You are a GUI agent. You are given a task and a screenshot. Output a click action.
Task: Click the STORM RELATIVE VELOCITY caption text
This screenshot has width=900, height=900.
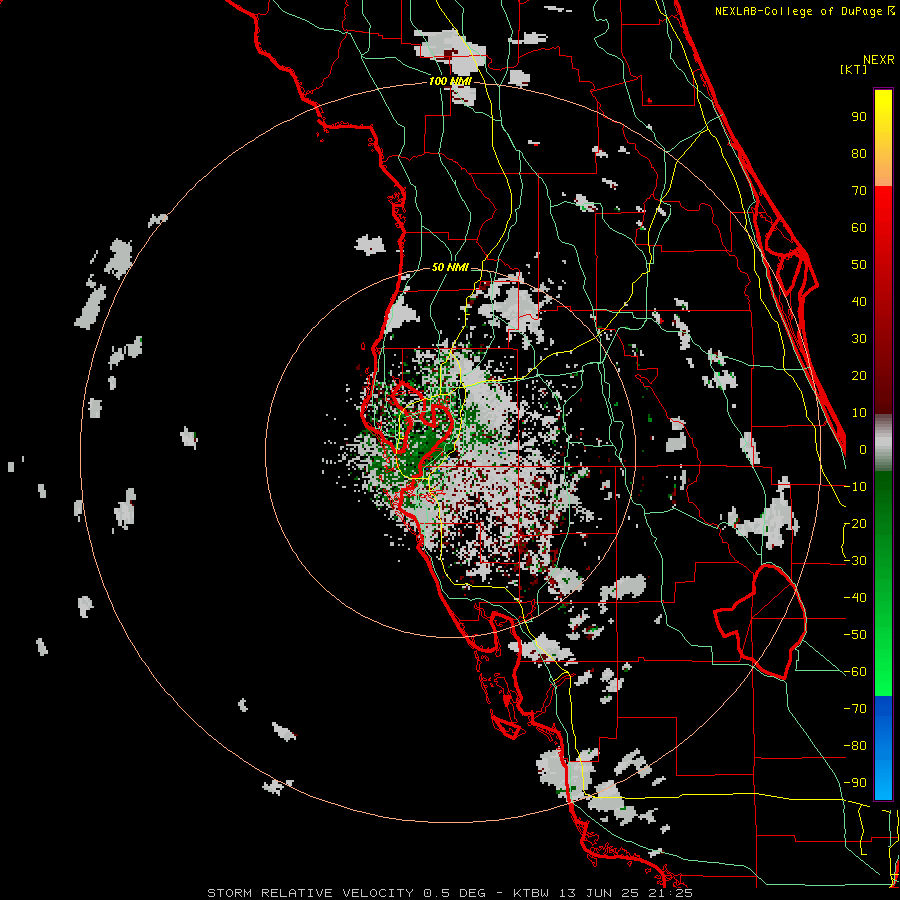coord(310,893)
